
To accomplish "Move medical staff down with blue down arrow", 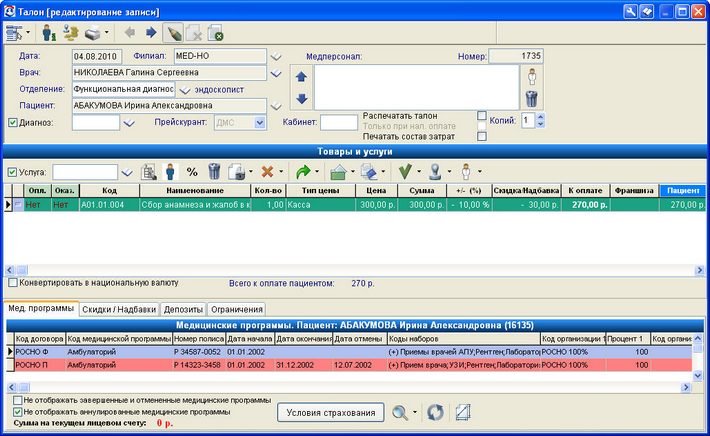I will click(x=302, y=98).
